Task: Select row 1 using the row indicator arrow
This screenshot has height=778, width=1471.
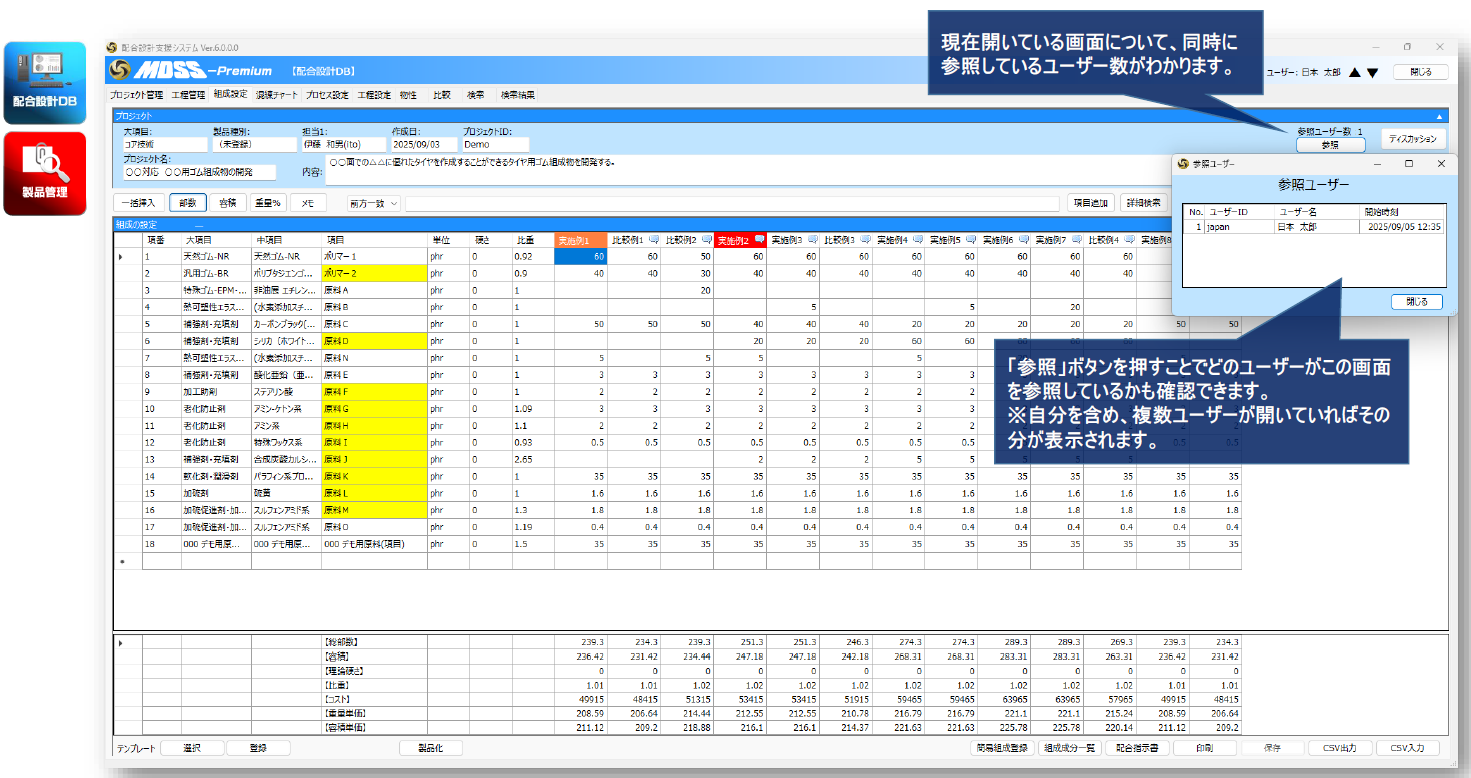Action: [123, 257]
